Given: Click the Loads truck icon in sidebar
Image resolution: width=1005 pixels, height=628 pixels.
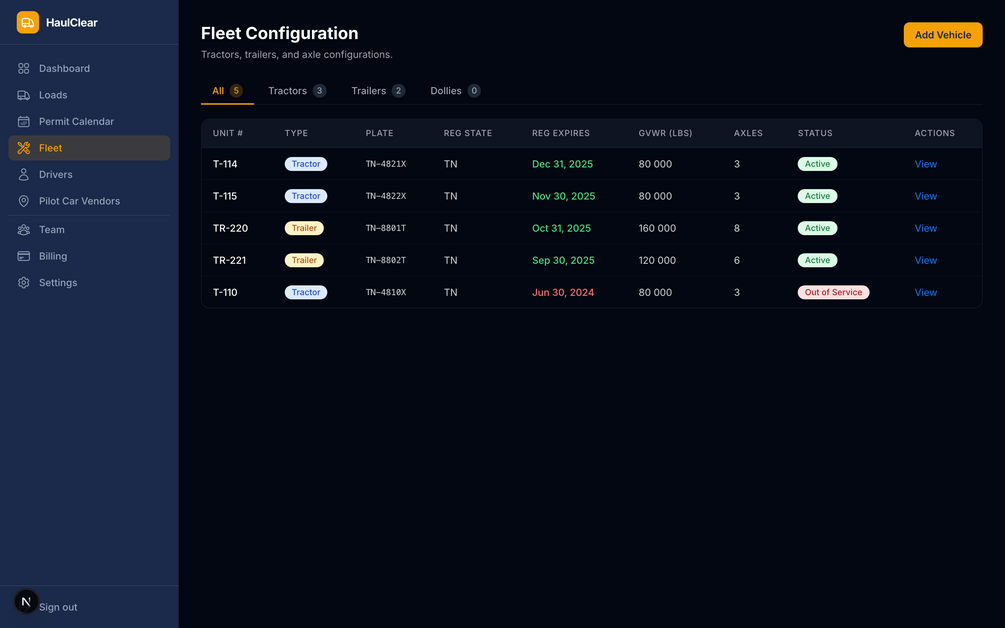Looking at the screenshot, I should tap(24, 95).
